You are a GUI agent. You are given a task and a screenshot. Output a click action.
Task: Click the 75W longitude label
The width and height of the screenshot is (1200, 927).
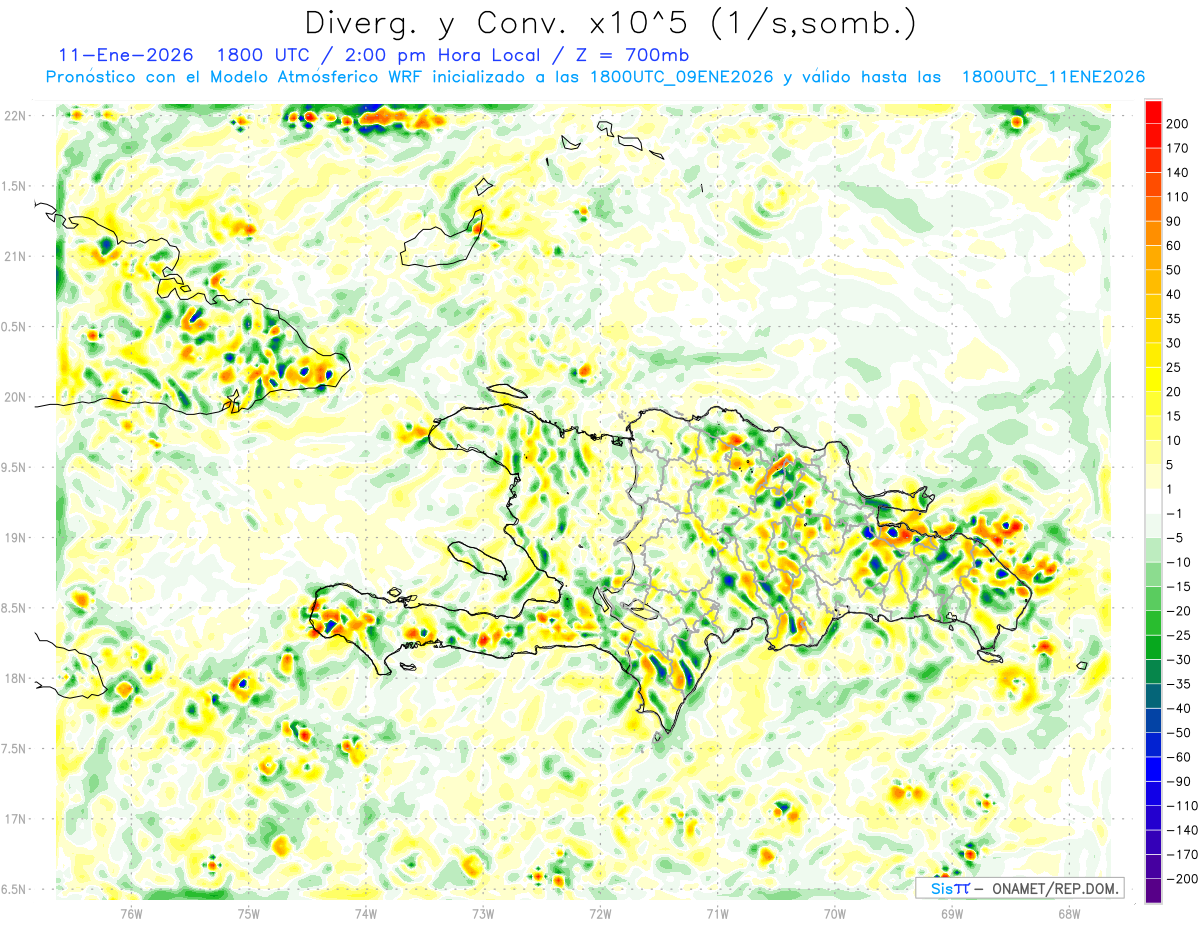tap(249, 914)
